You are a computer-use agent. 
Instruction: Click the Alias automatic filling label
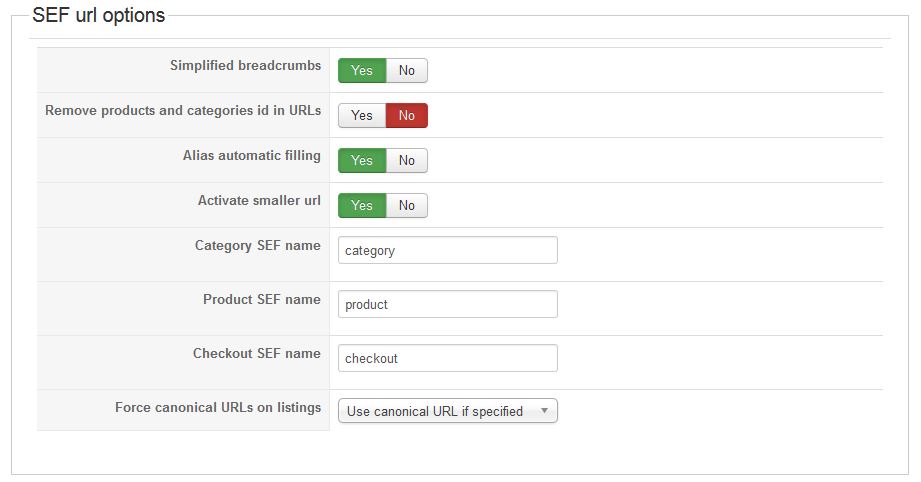click(x=252, y=156)
